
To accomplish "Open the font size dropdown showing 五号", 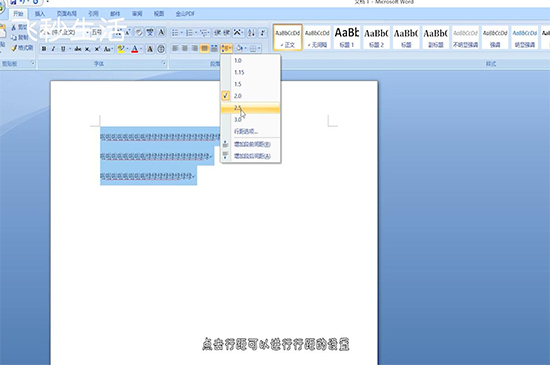I will pyautogui.click(x=99, y=33).
